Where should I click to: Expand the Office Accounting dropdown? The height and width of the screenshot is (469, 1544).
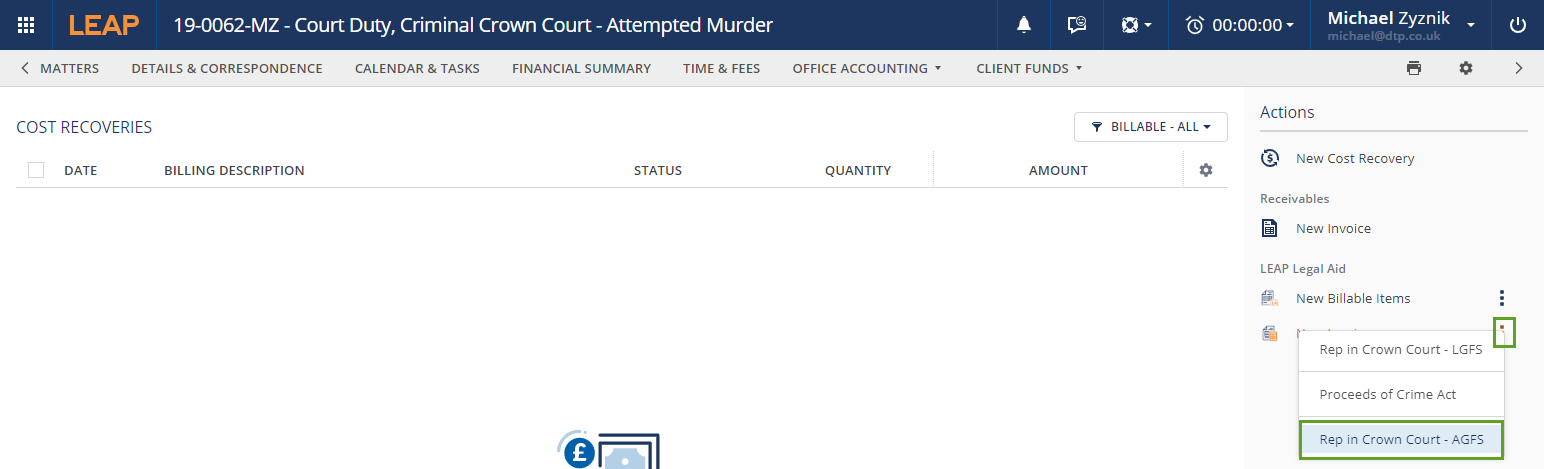tap(866, 68)
